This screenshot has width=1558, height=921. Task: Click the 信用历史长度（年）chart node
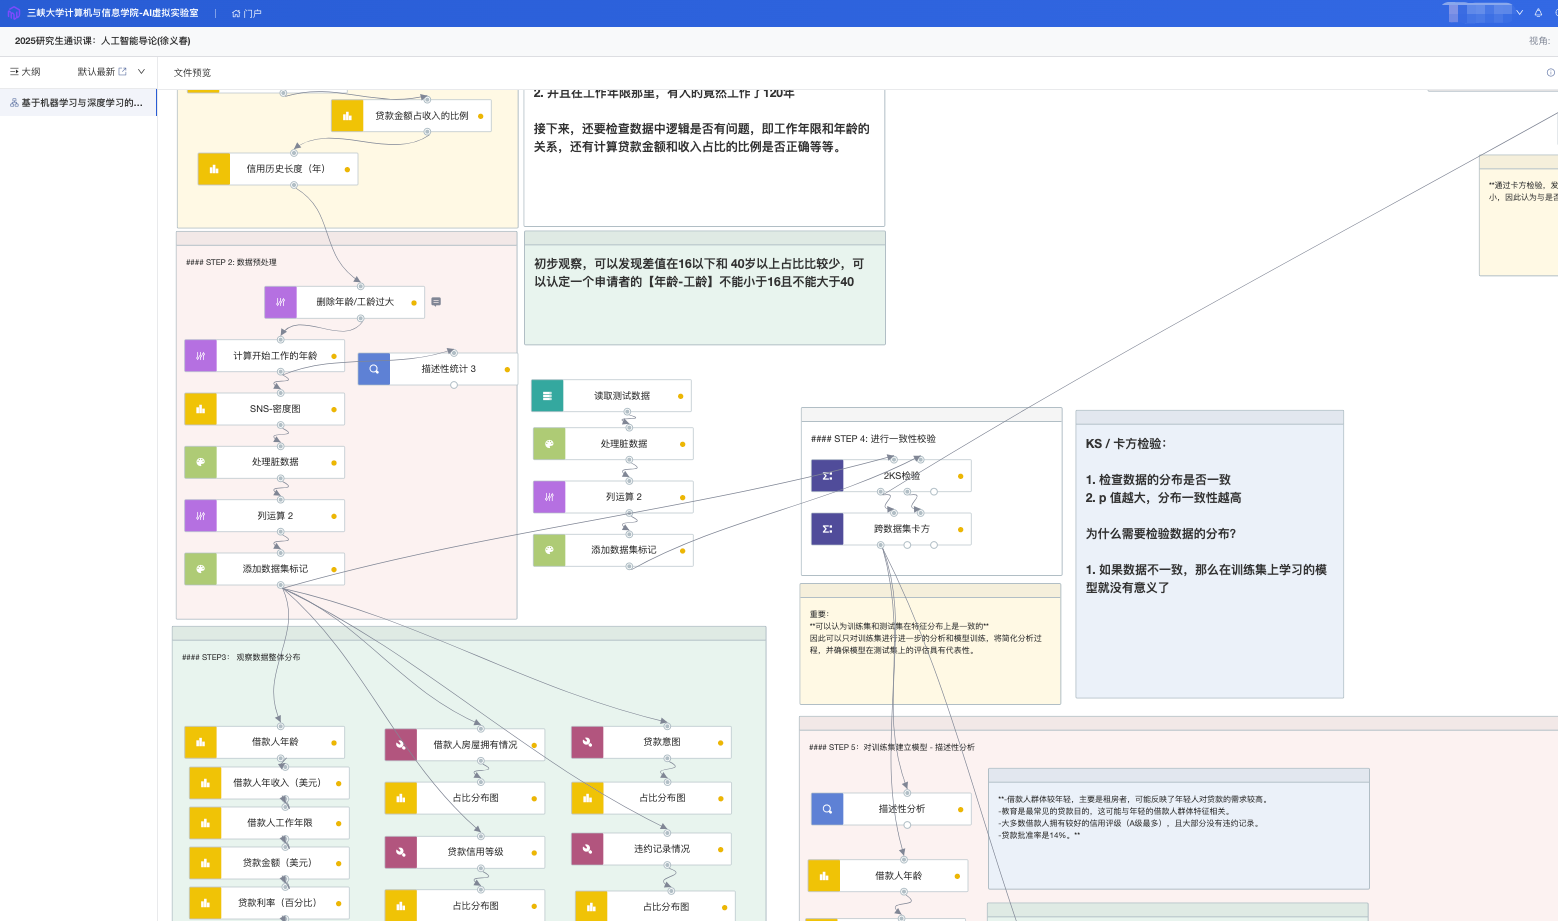[x=285, y=169]
